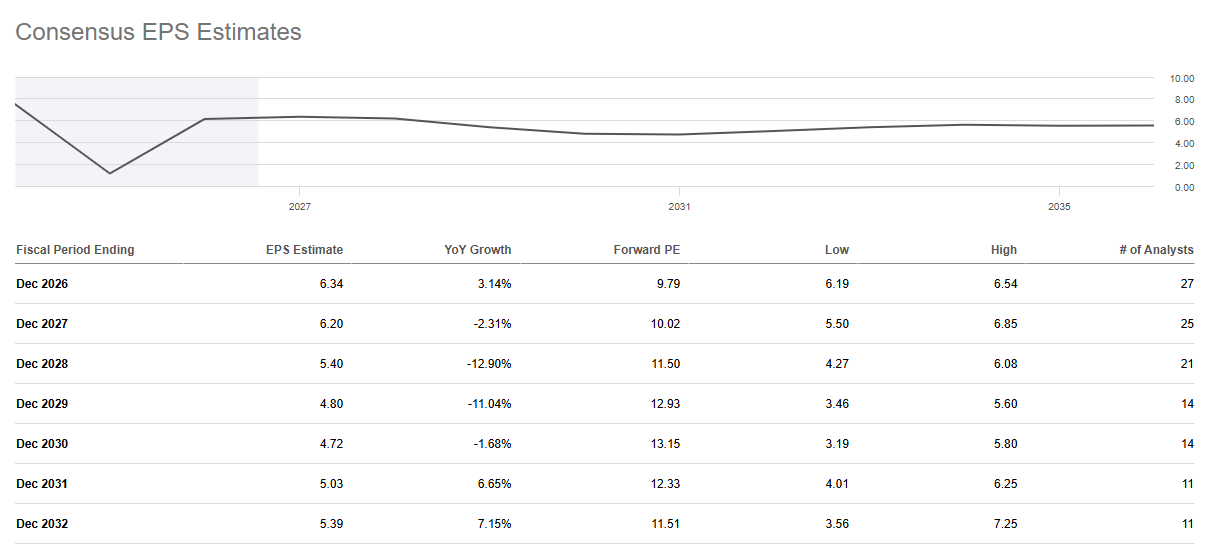Image resolution: width=1207 pixels, height=547 pixels.
Task: Click the Consensus EPS Estimates heading
Action: (x=158, y=32)
